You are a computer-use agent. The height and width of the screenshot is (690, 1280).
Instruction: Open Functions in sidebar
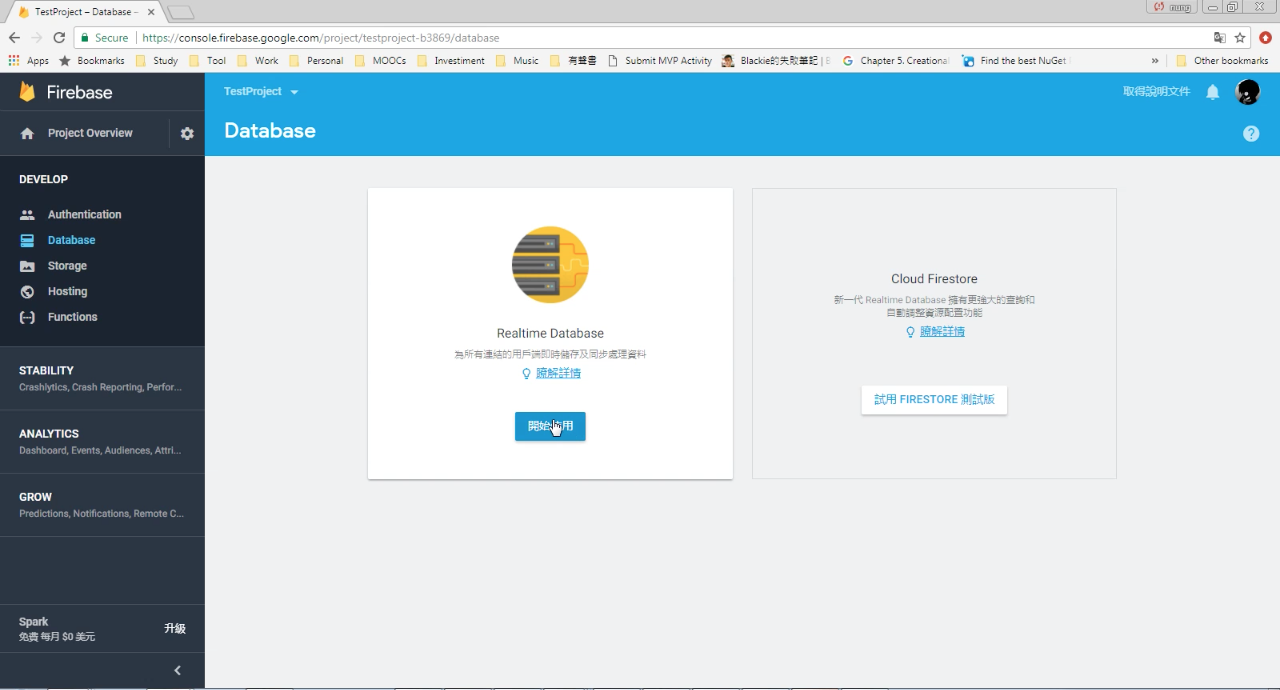72,317
